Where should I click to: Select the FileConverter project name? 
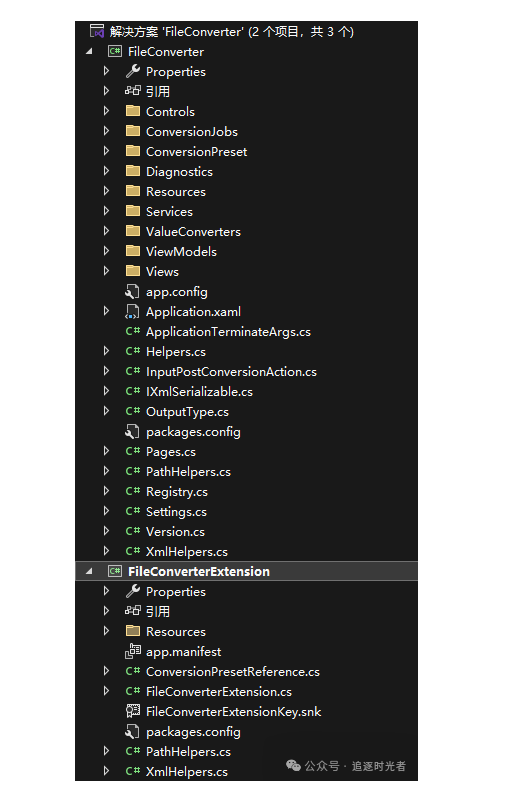pyautogui.click(x=166, y=51)
